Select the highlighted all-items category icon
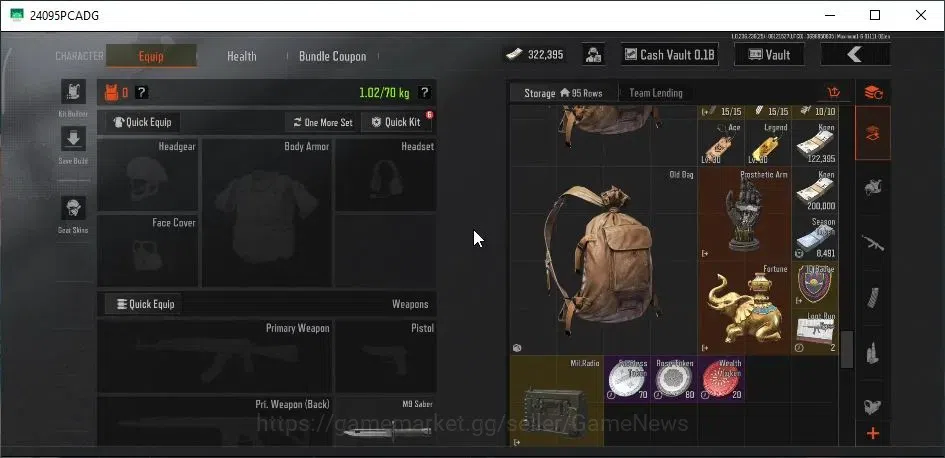The height and width of the screenshot is (458, 945). click(x=873, y=133)
